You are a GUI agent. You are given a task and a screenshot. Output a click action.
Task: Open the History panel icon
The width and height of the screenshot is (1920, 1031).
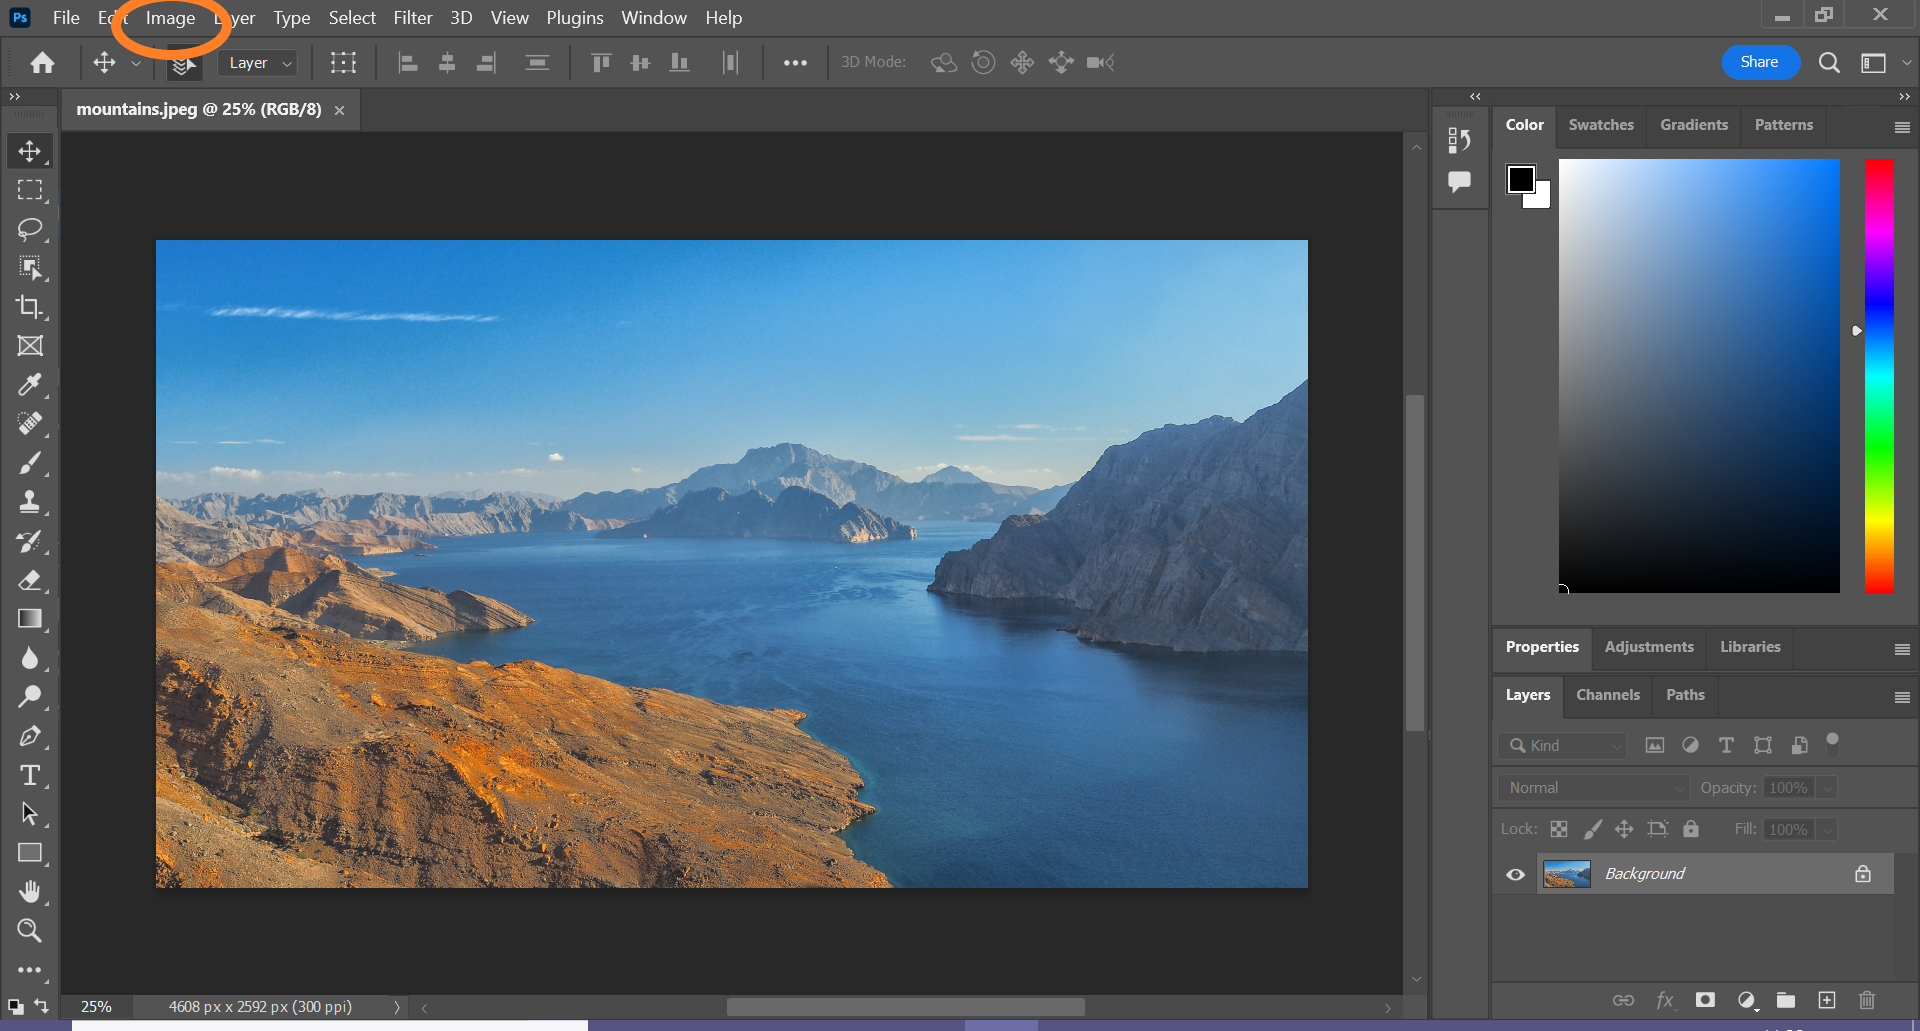point(1460,141)
